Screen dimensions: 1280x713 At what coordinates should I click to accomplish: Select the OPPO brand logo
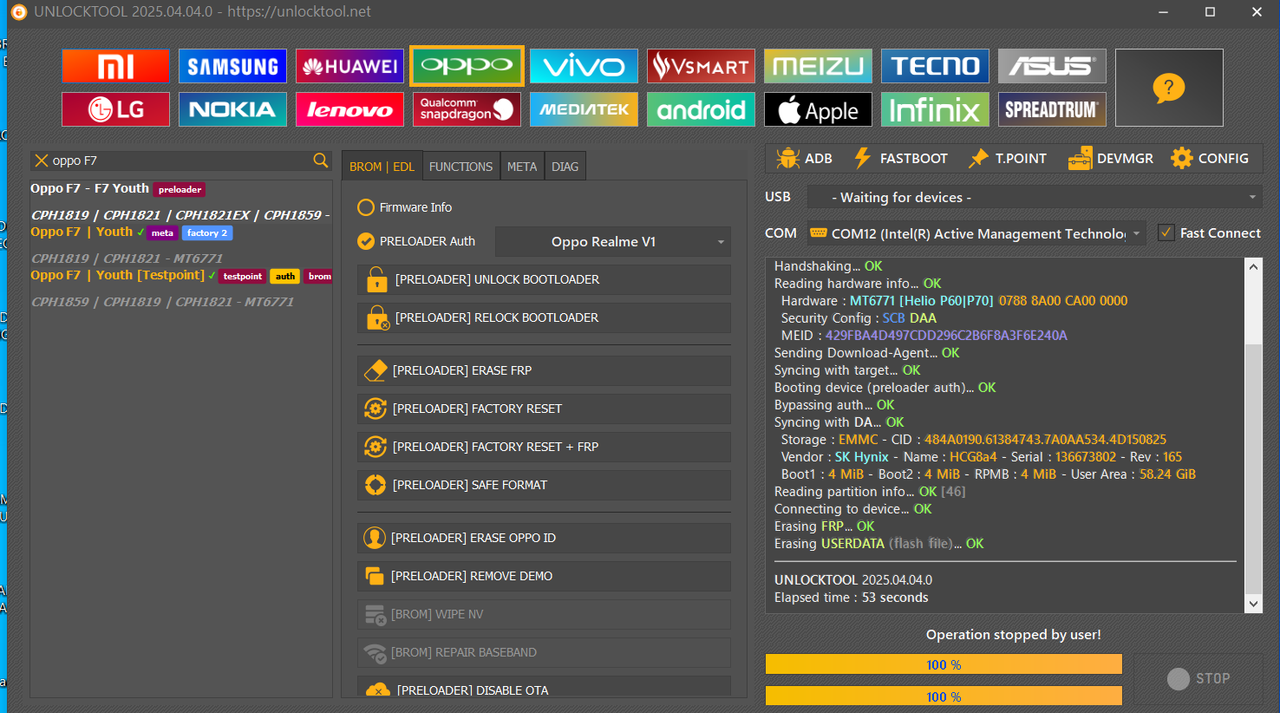click(467, 66)
